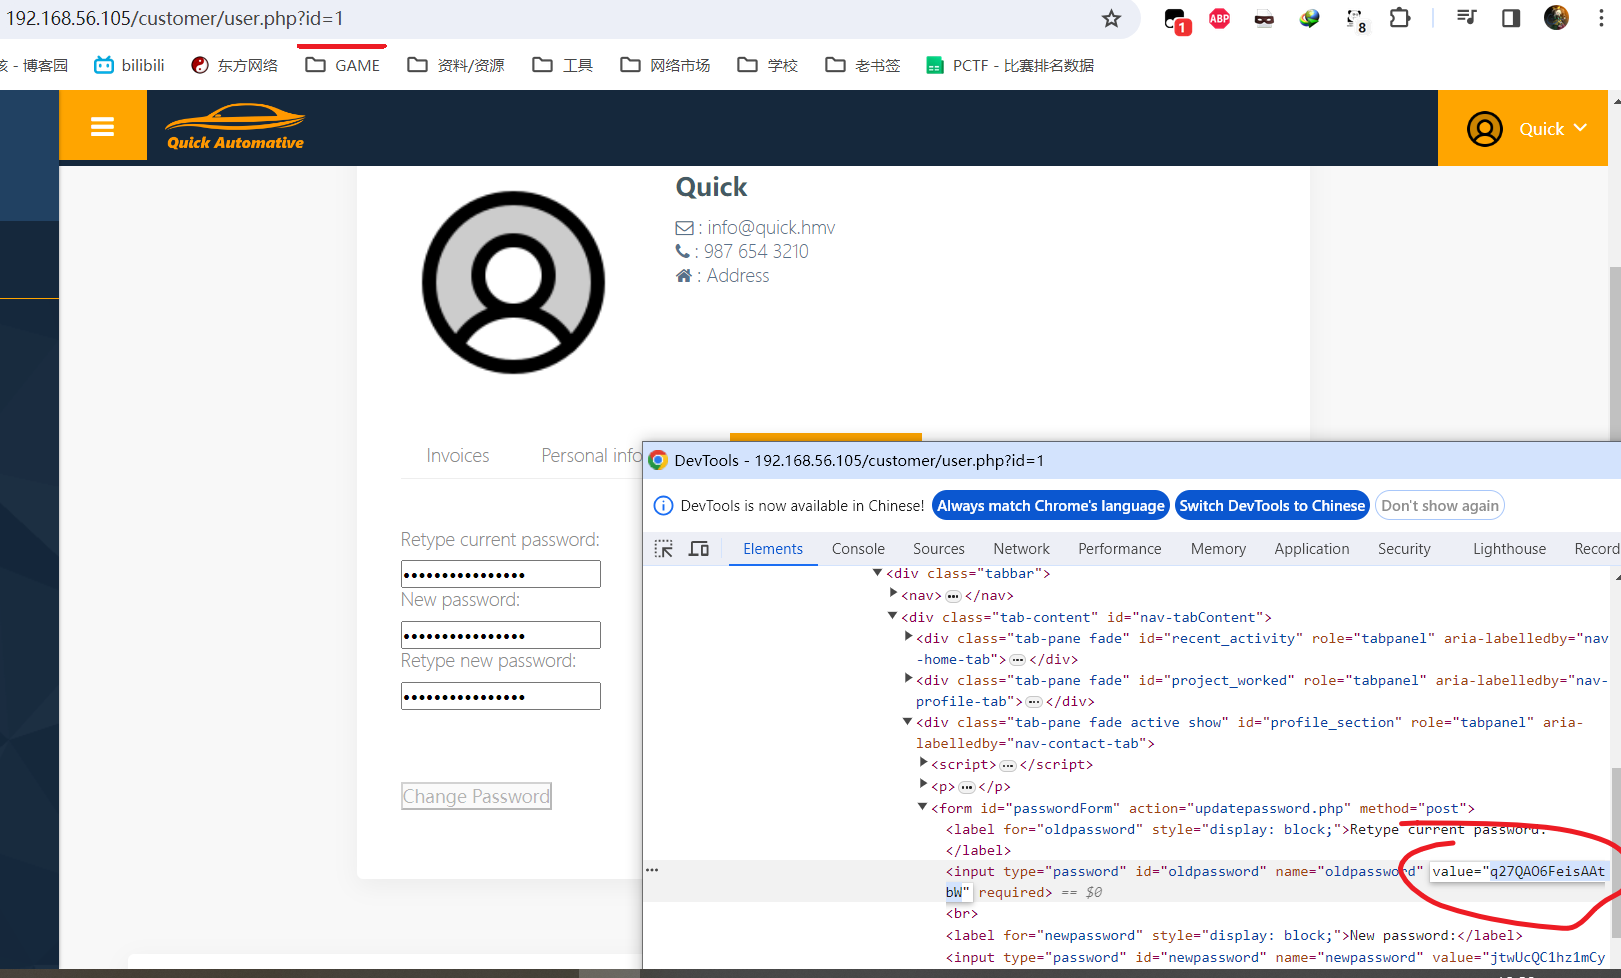Switch to the Memory tab
The height and width of the screenshot is (978, 1621).
coord(1218,548)
